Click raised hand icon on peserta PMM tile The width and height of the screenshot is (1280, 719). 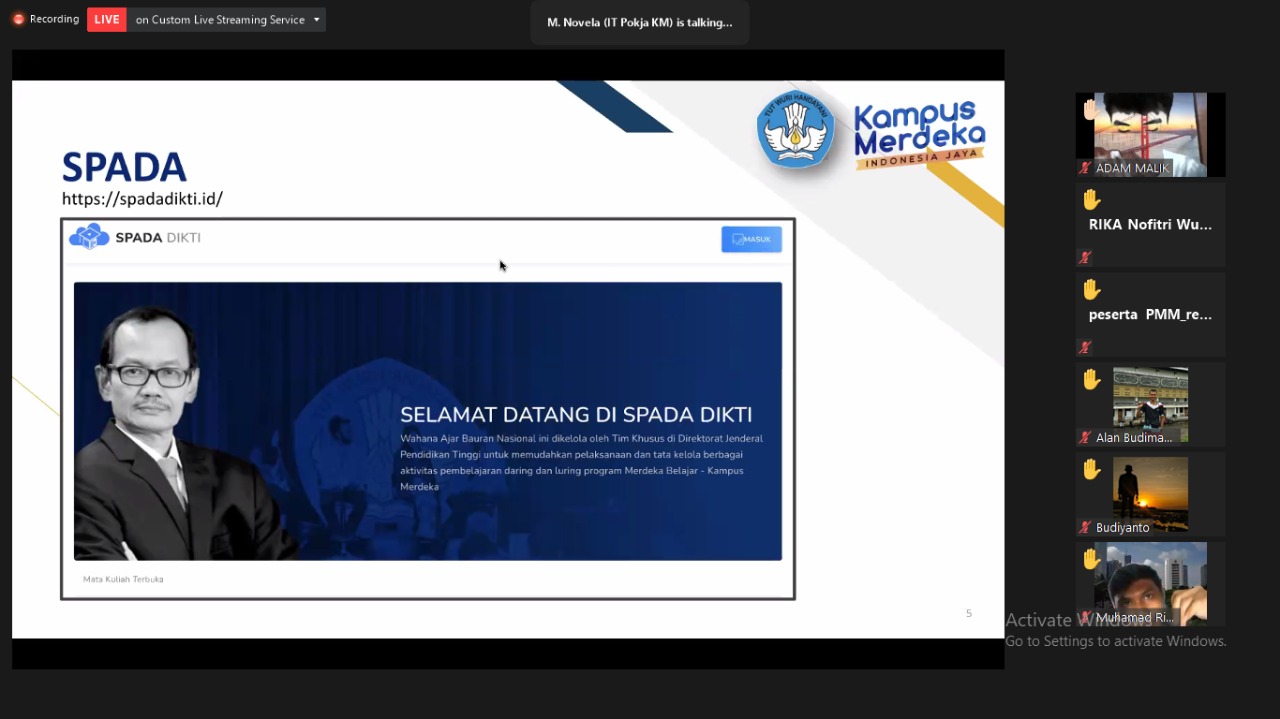[x=1091, y=289]
